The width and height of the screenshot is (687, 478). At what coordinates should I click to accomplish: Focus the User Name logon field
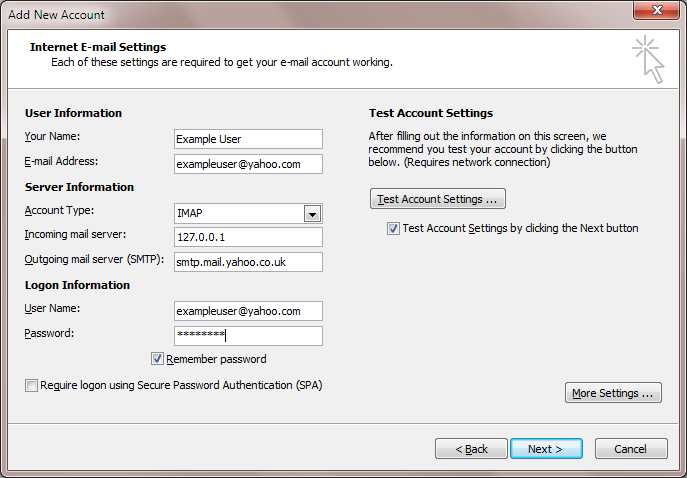[248, 311]
